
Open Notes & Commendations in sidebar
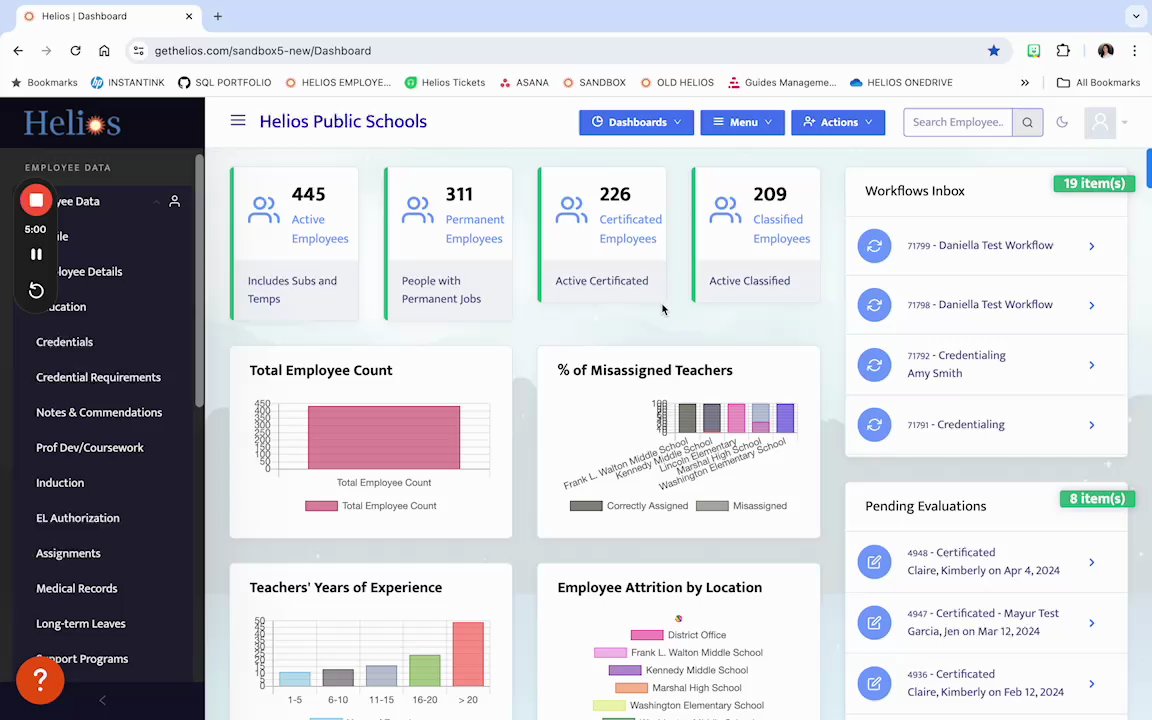point(99,412)
